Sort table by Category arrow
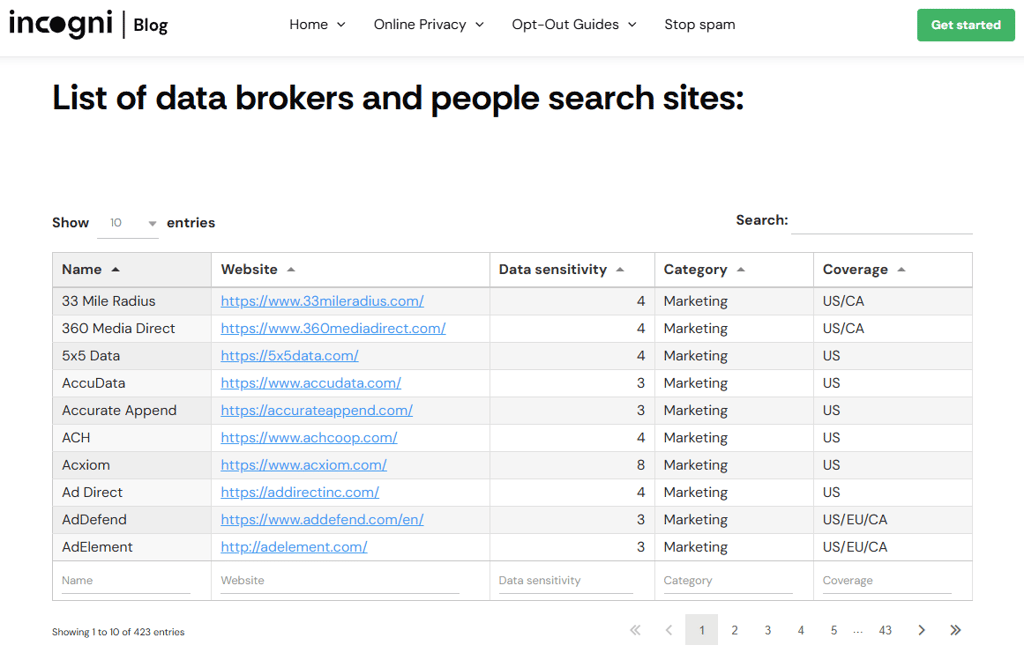 (741, 270)
